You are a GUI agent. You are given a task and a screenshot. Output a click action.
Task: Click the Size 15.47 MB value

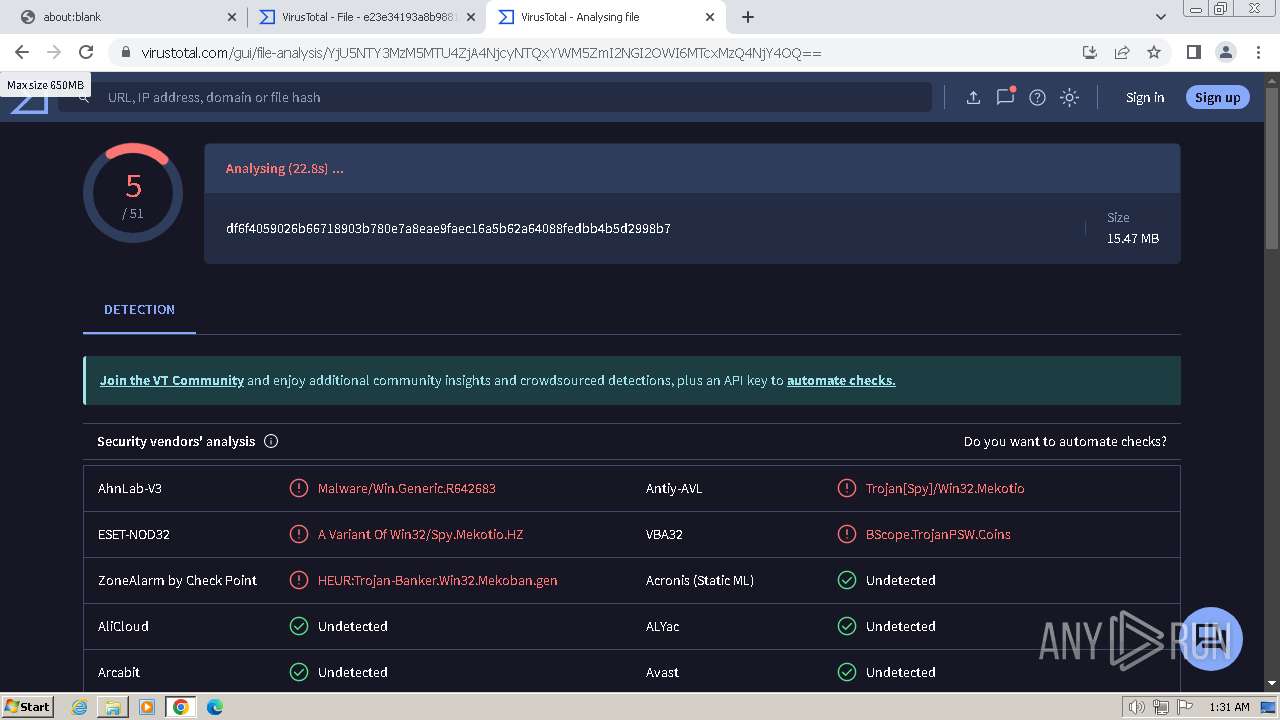coord(1133,238)
